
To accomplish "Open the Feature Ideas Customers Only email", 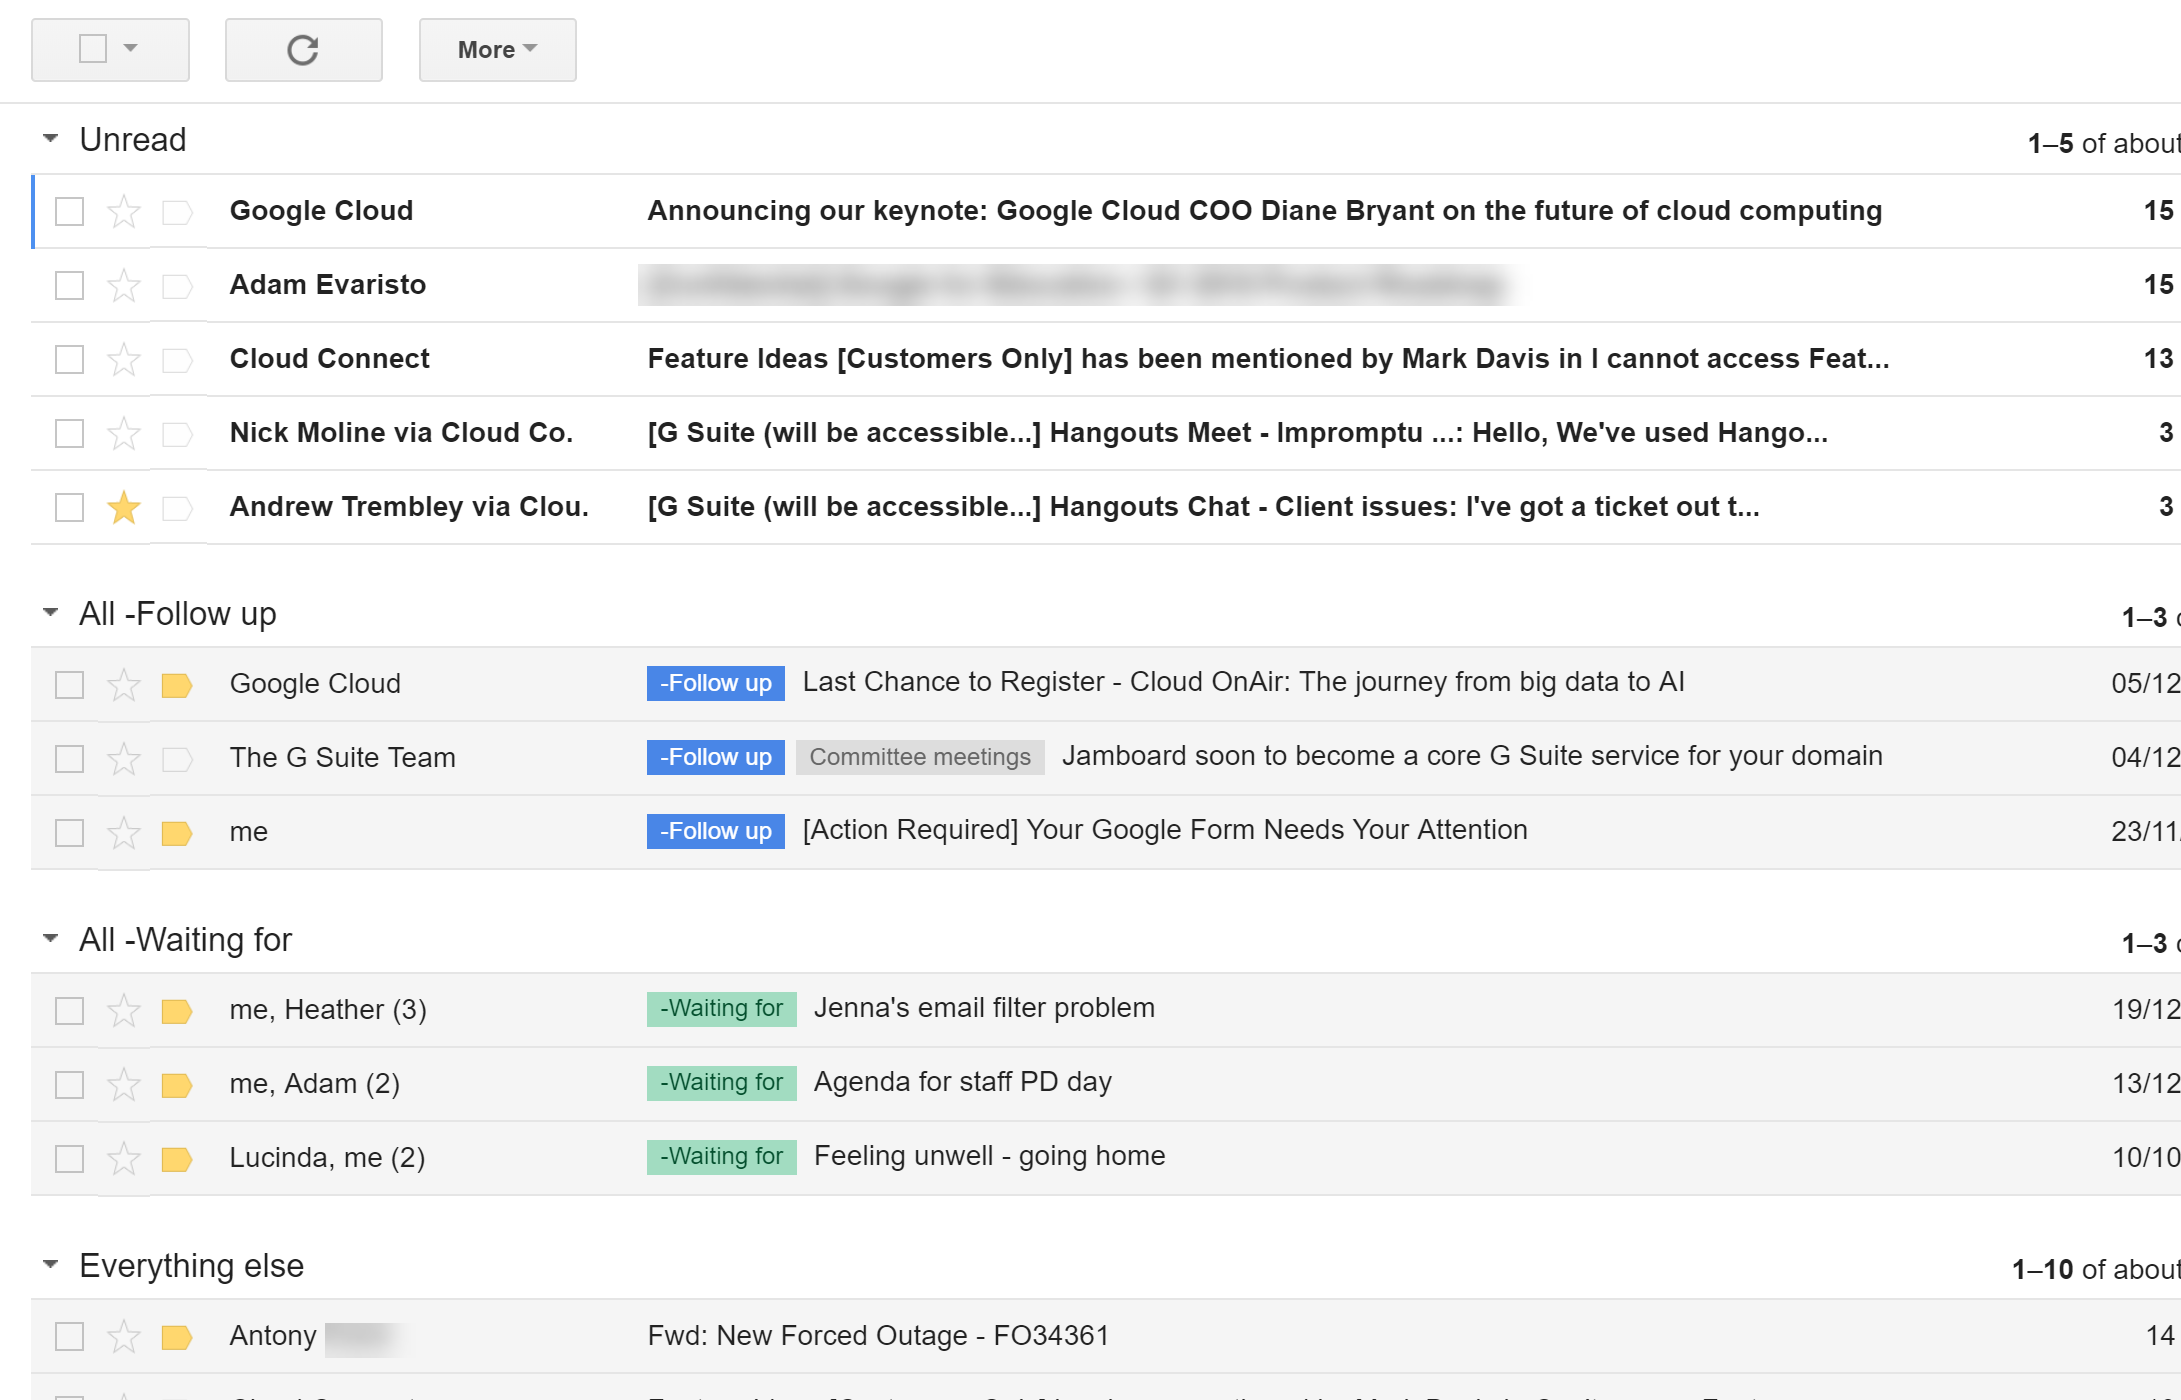I will pyautogui.click(x=1268, y=359).
